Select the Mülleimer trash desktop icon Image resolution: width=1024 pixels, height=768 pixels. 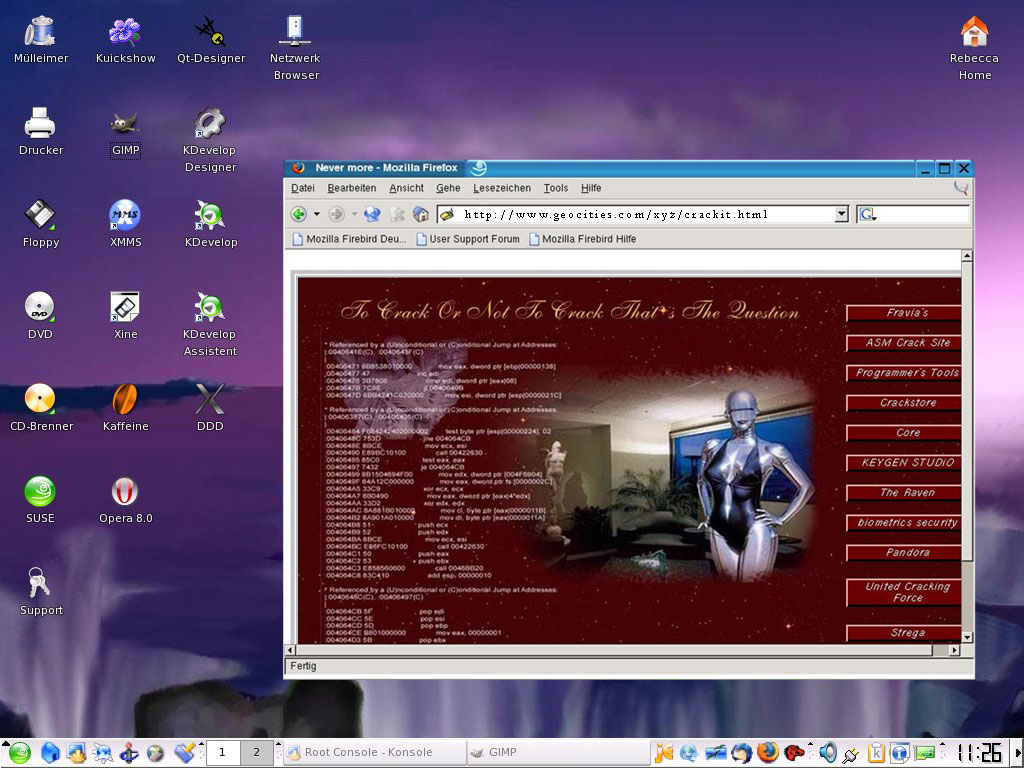[40, 39]
